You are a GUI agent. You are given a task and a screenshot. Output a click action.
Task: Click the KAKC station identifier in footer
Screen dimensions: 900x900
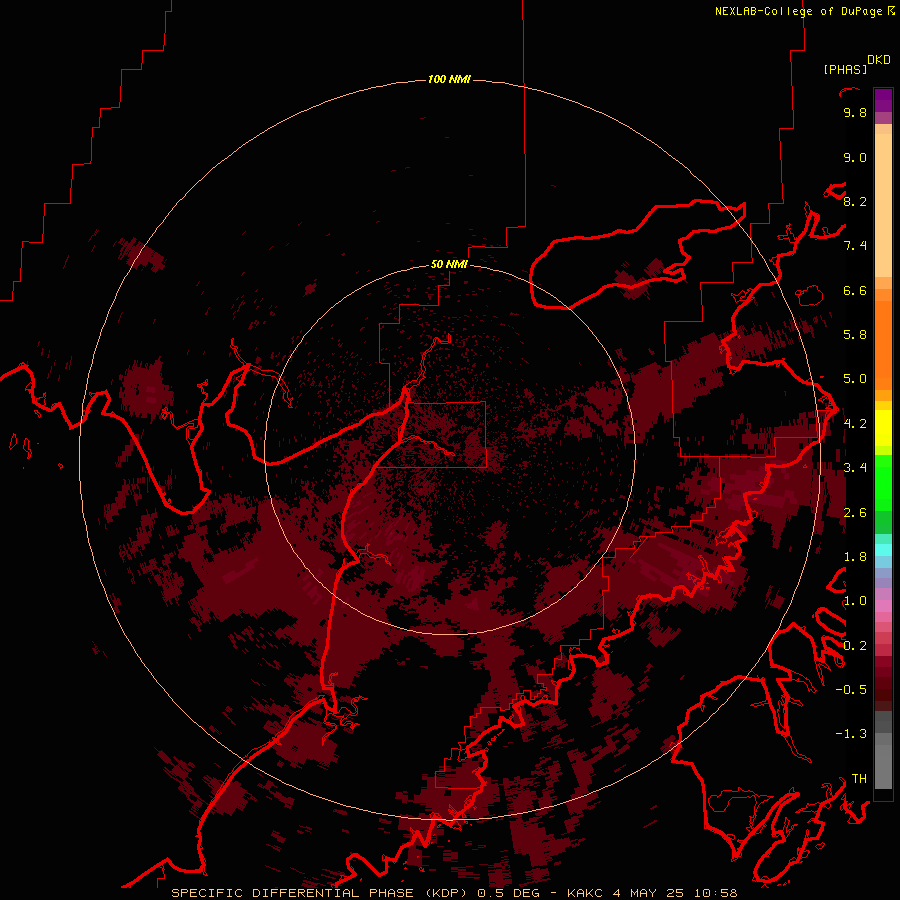(585, 893)
